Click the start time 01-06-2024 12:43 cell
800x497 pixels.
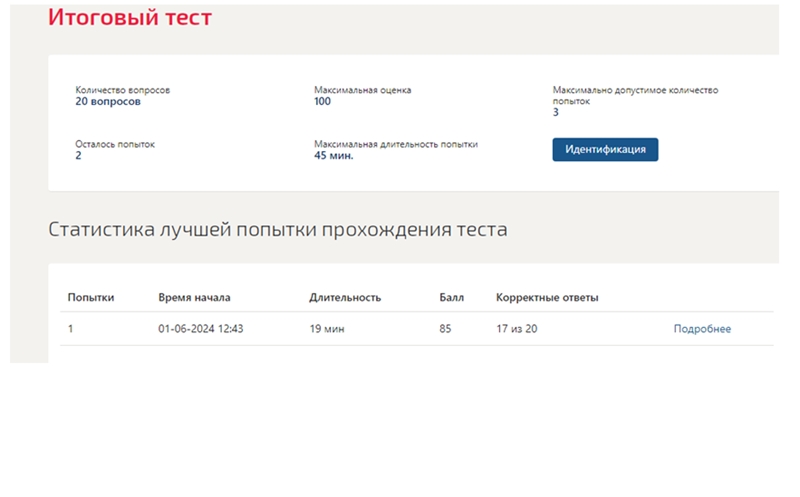[201, 329]
